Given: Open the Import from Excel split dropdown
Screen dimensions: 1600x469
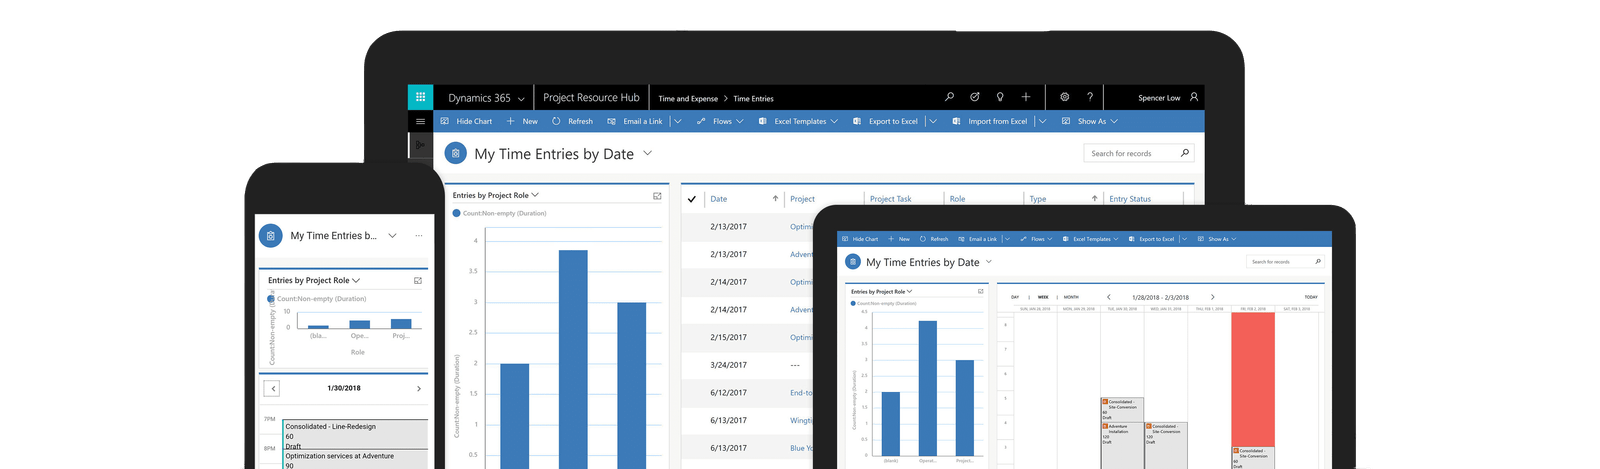Looking at the screenshot, I should (x=1042, y=121).
